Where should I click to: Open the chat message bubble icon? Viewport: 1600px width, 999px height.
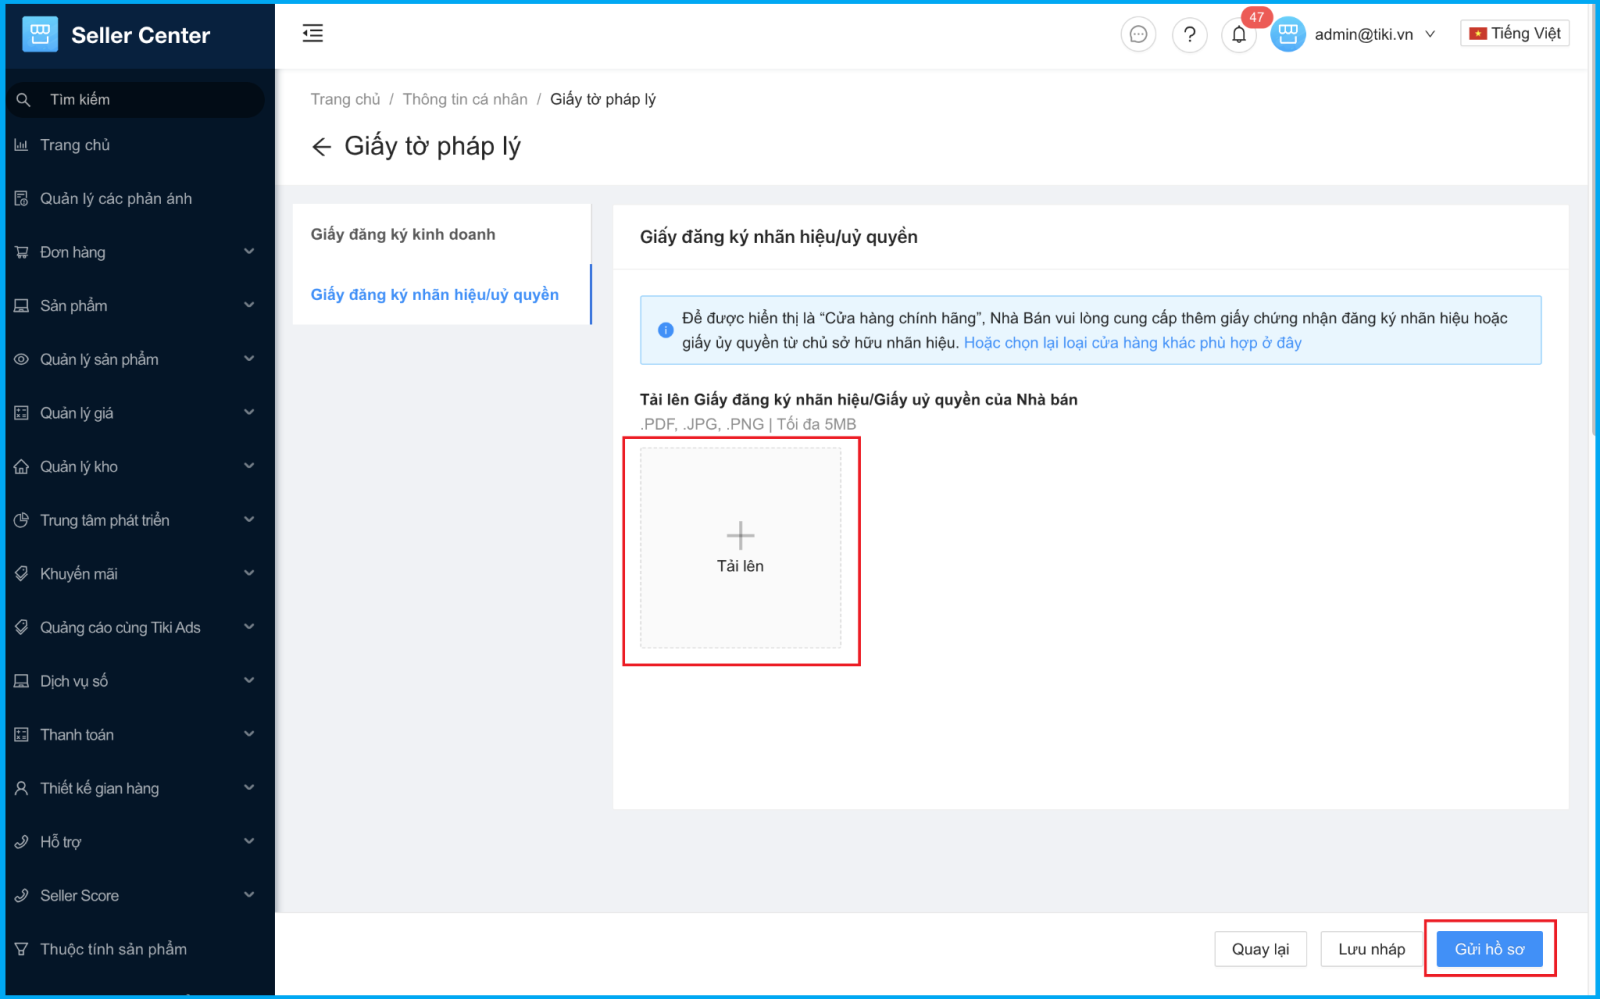point(1138,34)
